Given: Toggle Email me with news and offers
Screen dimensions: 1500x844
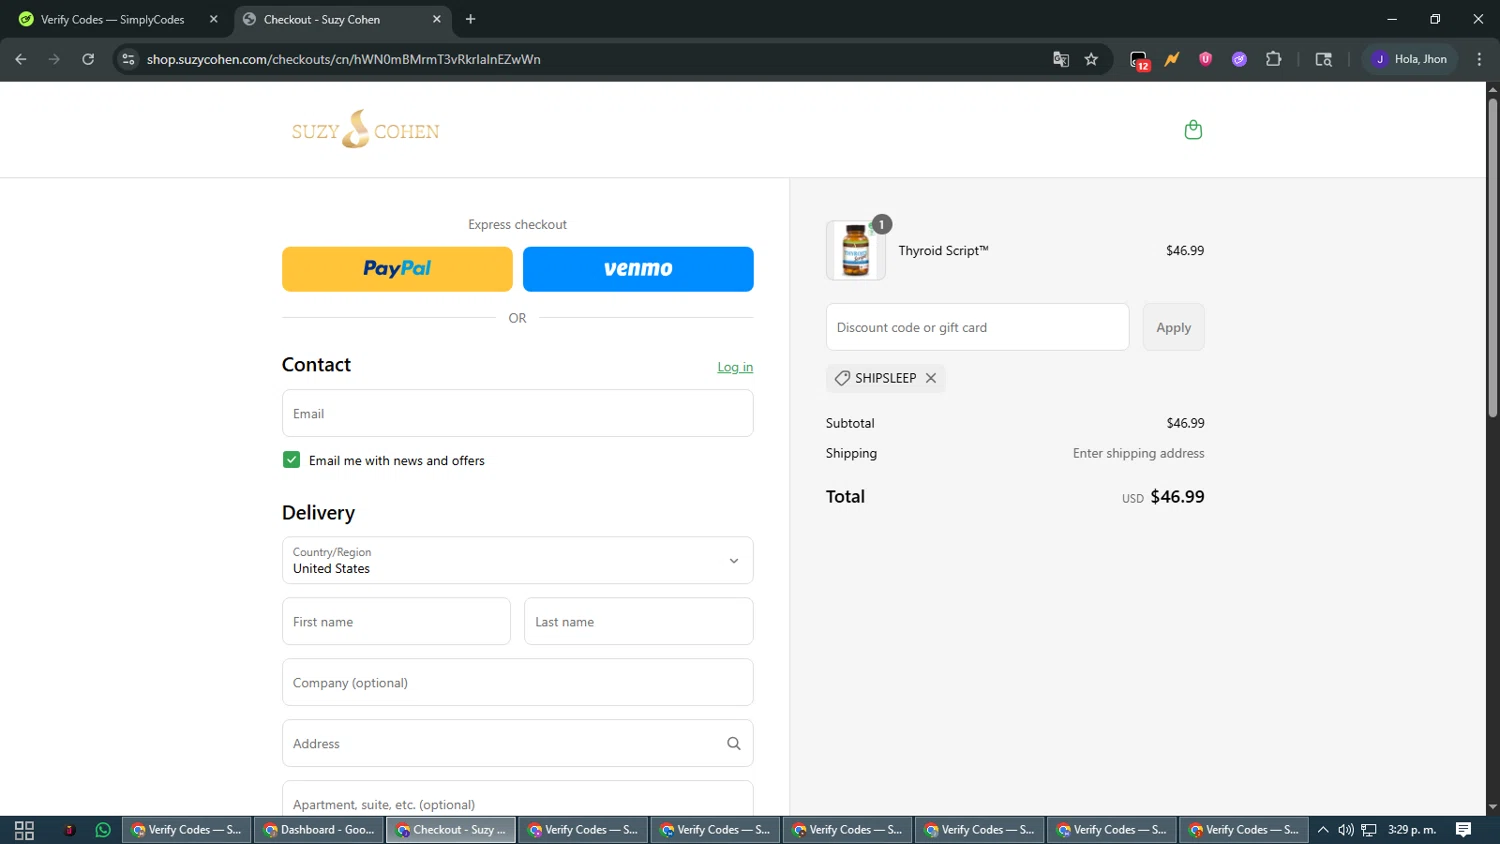Looking at the screenshot, I should tap(291, 460).
